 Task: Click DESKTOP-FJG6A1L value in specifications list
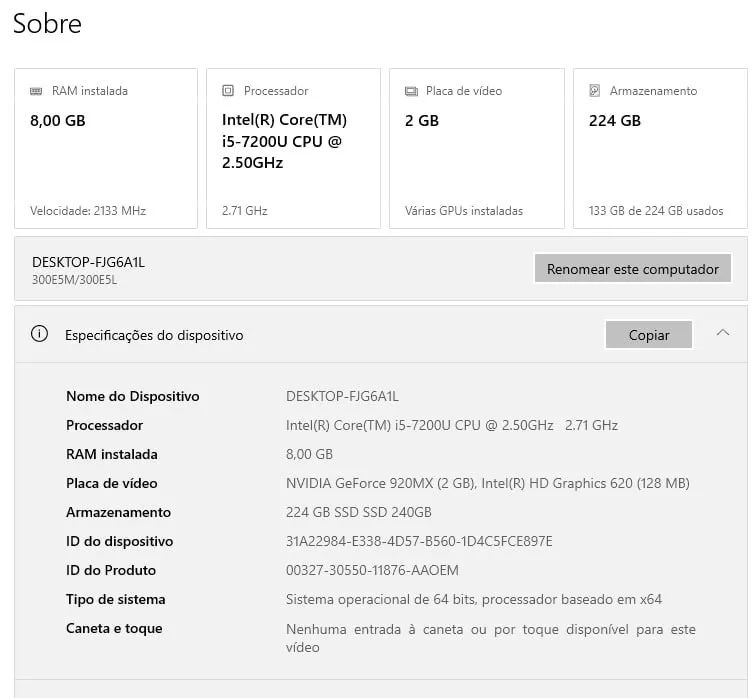342,396
